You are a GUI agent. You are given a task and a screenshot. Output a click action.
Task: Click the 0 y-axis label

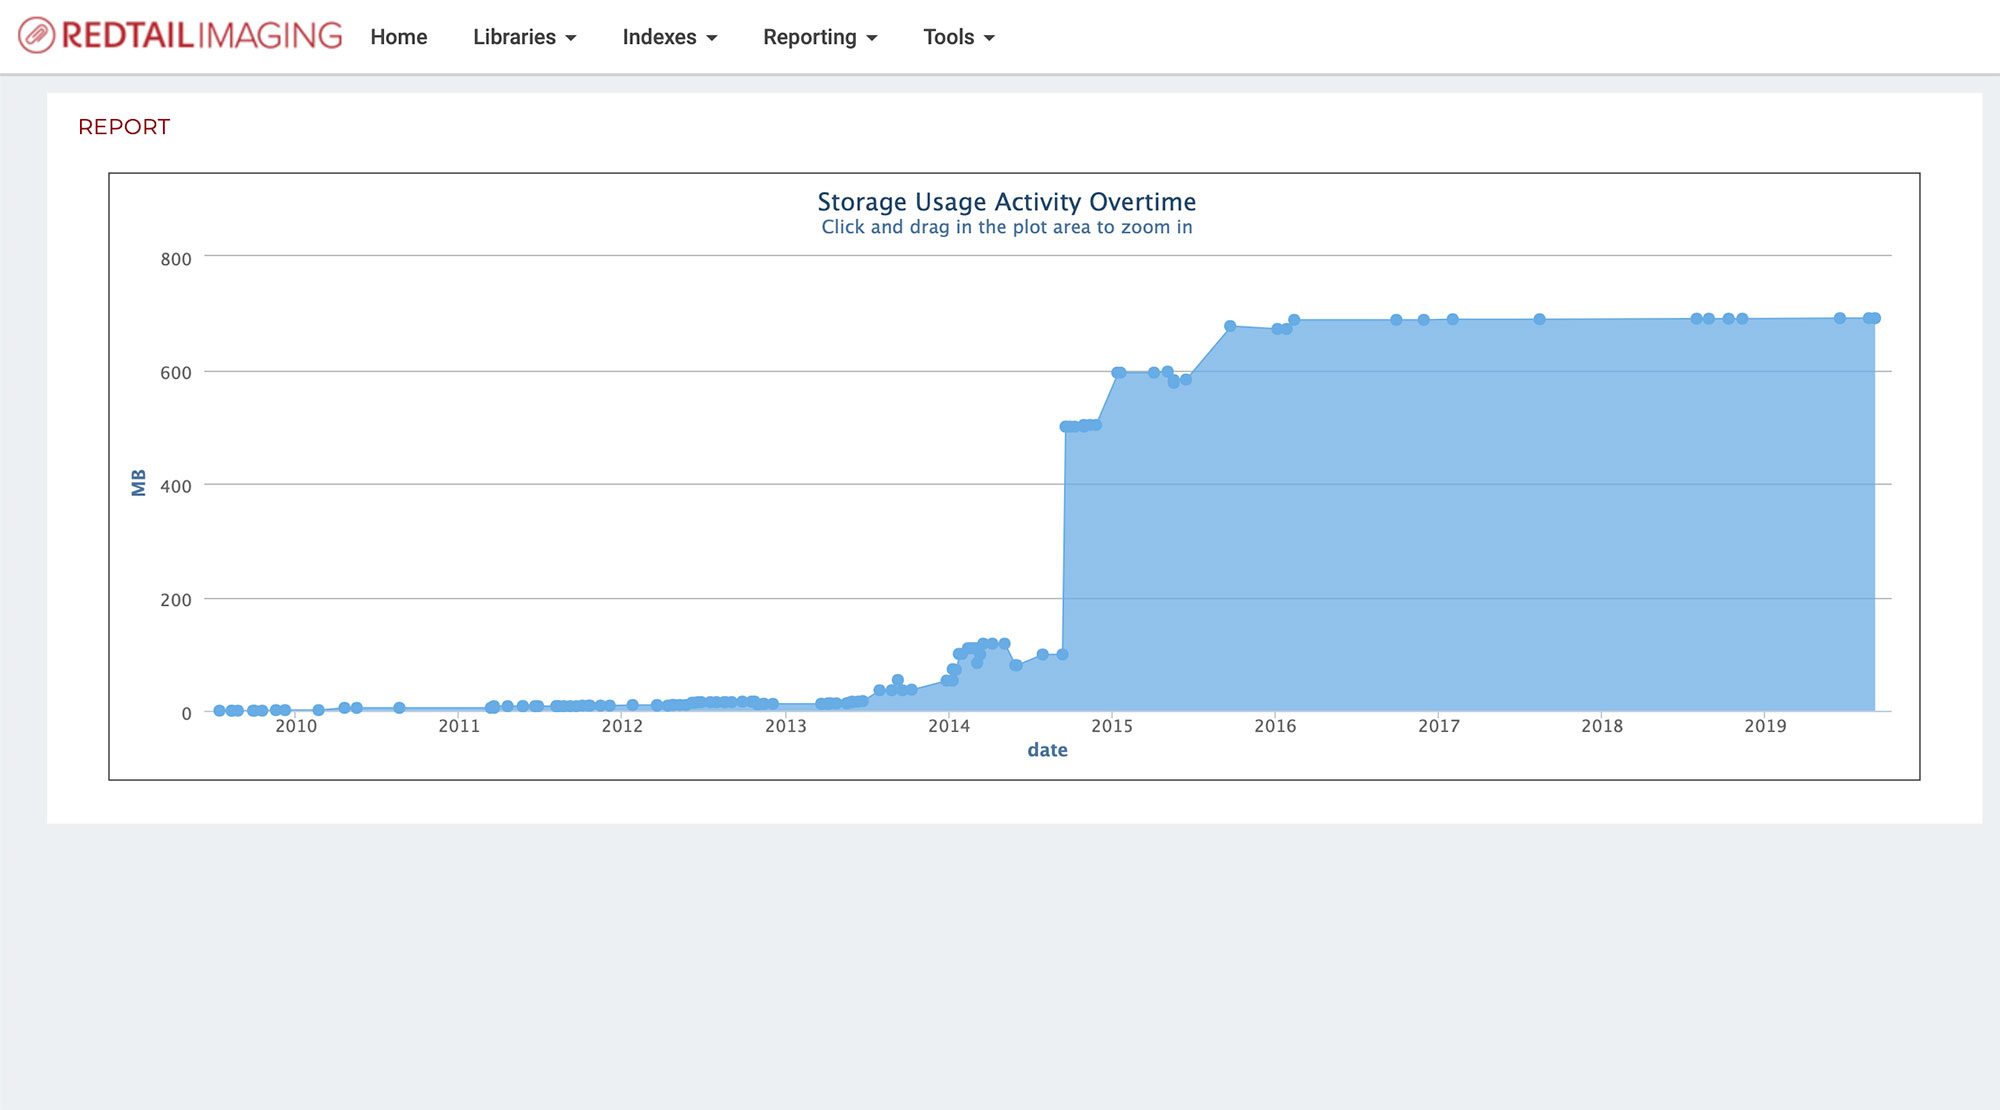pyautogui.click(x=186, y=714)
